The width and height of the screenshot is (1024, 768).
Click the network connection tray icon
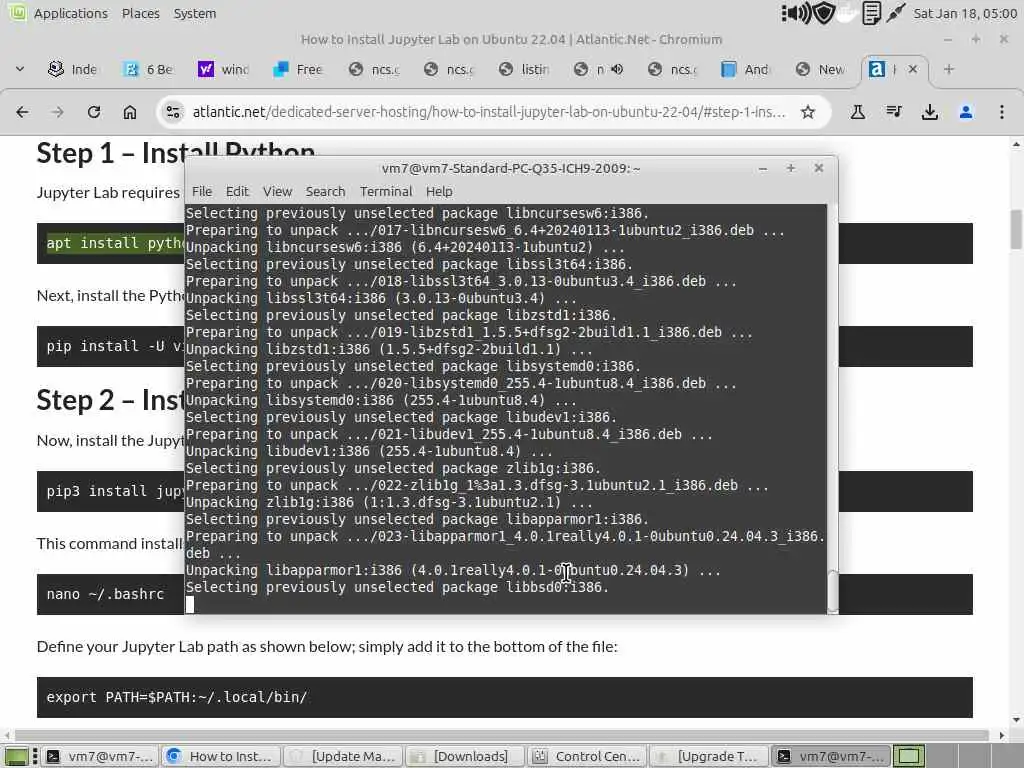(x=895, y=13)
